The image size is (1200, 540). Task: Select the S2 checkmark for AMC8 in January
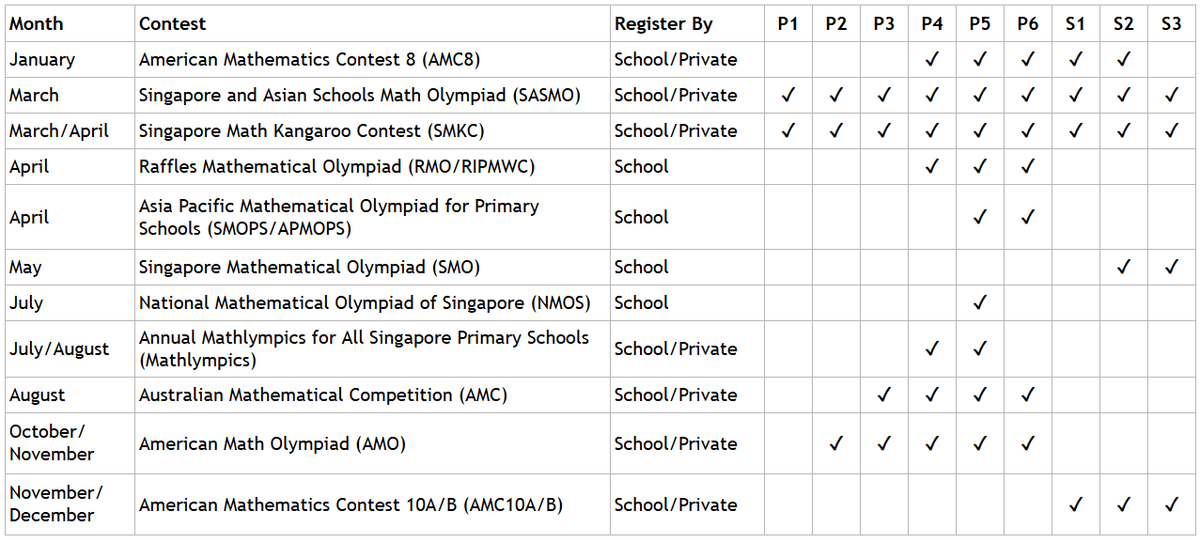click(x=1123, y=59)
